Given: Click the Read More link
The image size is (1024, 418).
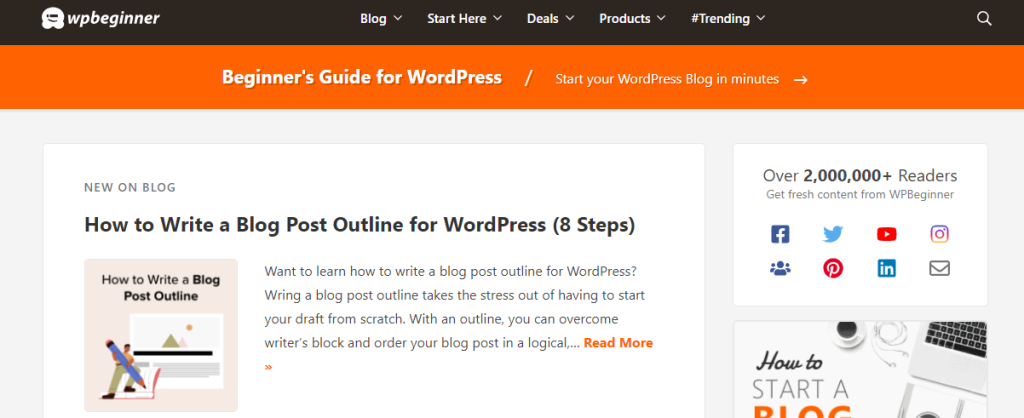Looking at the screenshot, I should [618, 343].
